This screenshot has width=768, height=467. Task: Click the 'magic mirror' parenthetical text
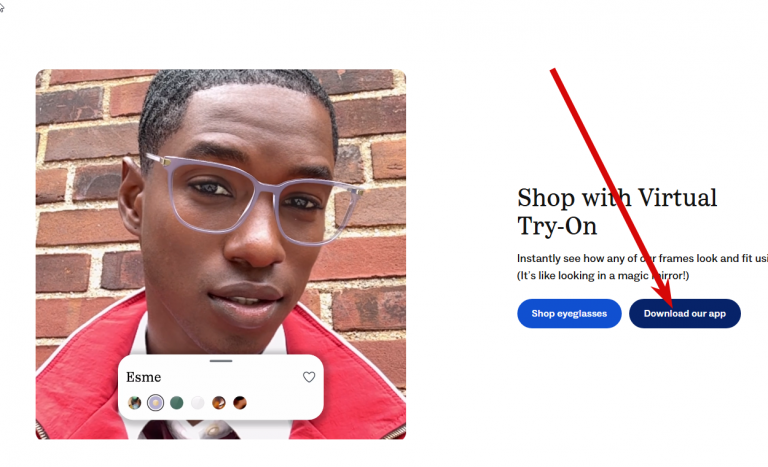point(603,276)
